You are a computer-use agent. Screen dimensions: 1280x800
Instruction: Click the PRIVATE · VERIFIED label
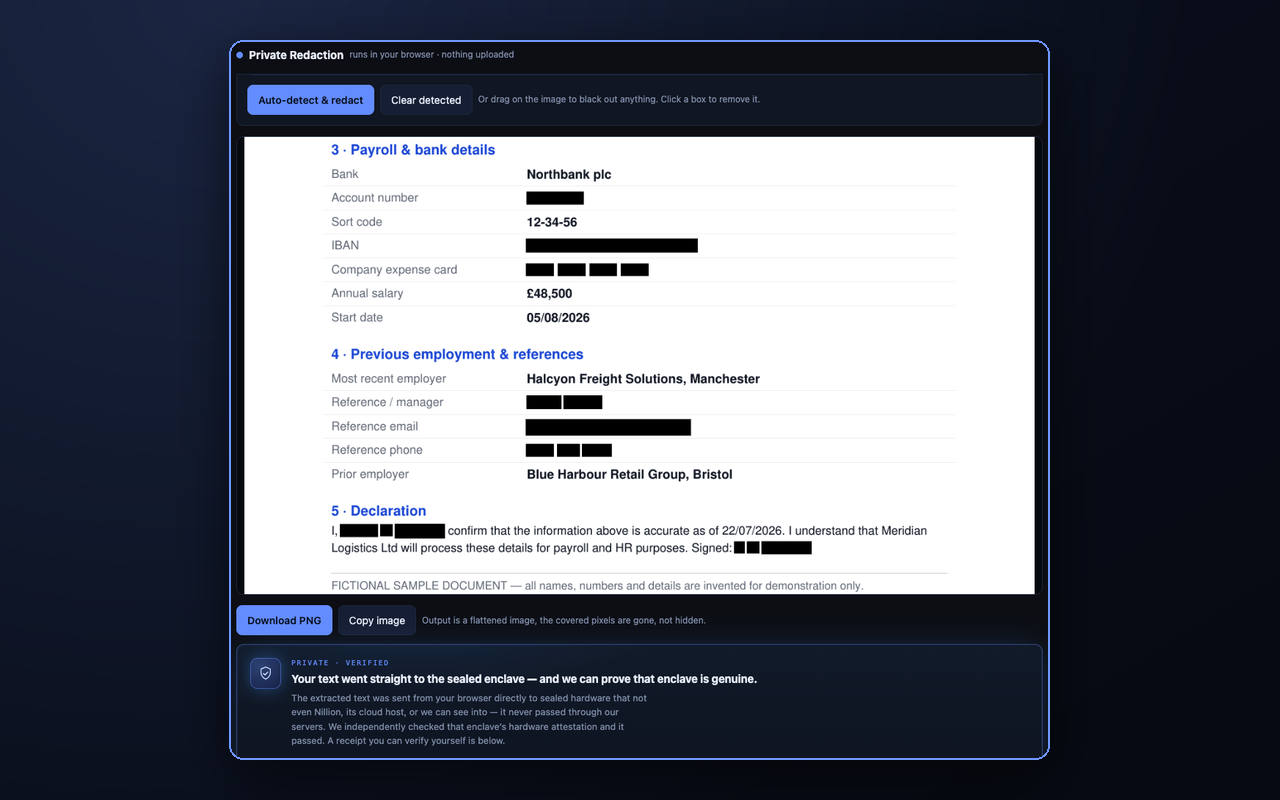tap(340, 663)
